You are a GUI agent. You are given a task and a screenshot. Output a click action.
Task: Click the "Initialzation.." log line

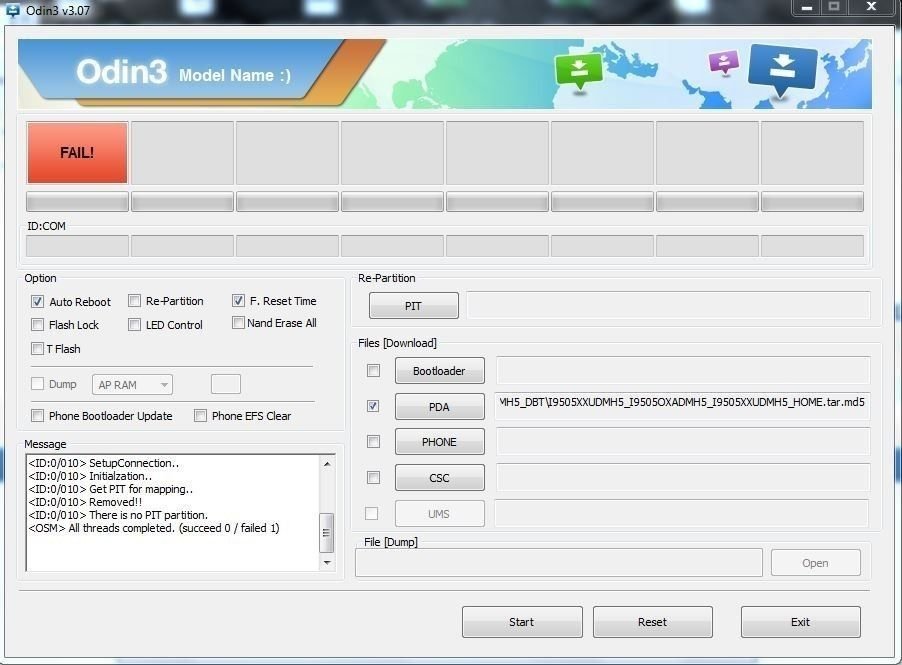tap(90, 476)
